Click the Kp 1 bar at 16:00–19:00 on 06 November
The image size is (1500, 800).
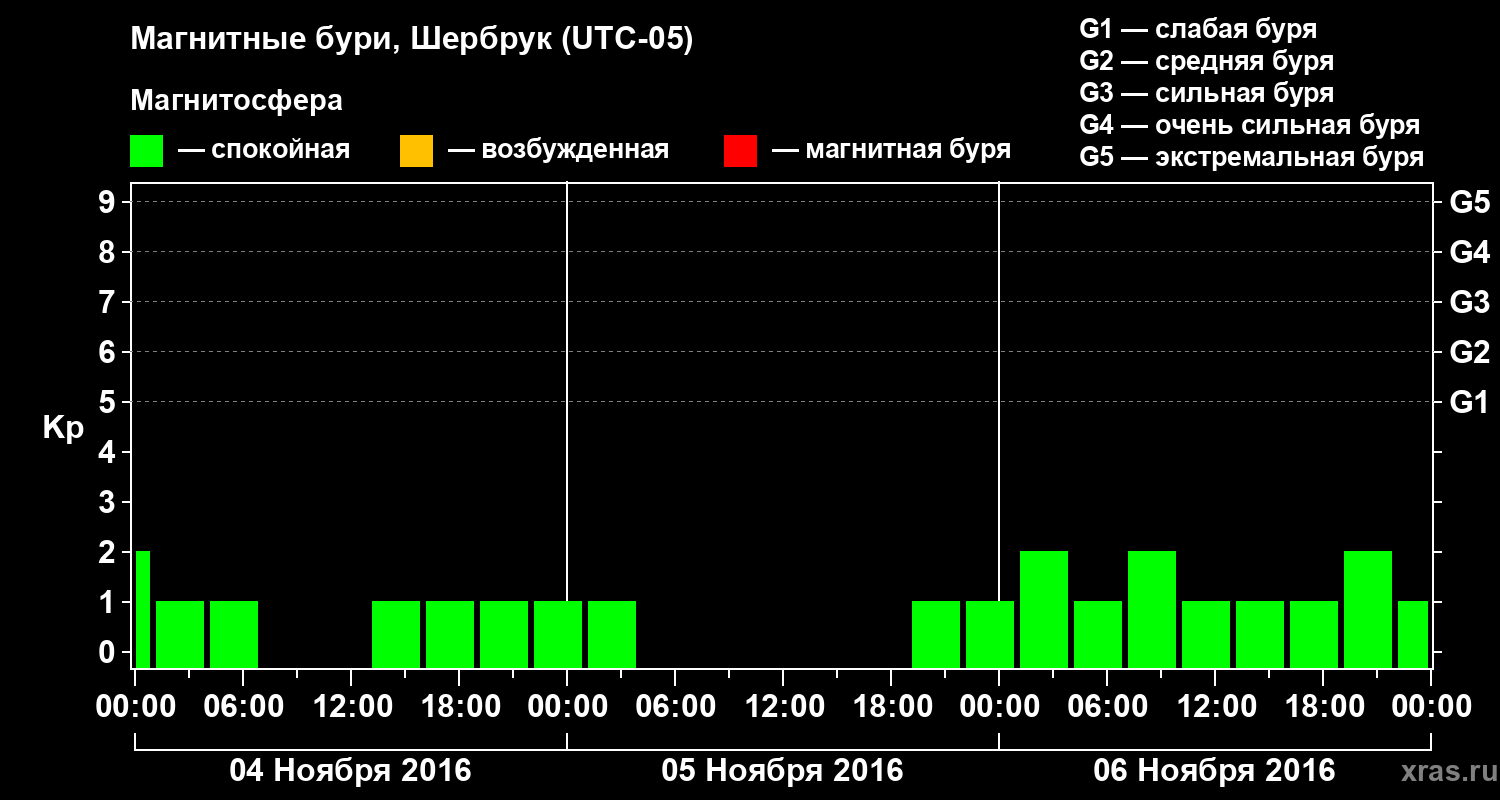click(1314, 634)
